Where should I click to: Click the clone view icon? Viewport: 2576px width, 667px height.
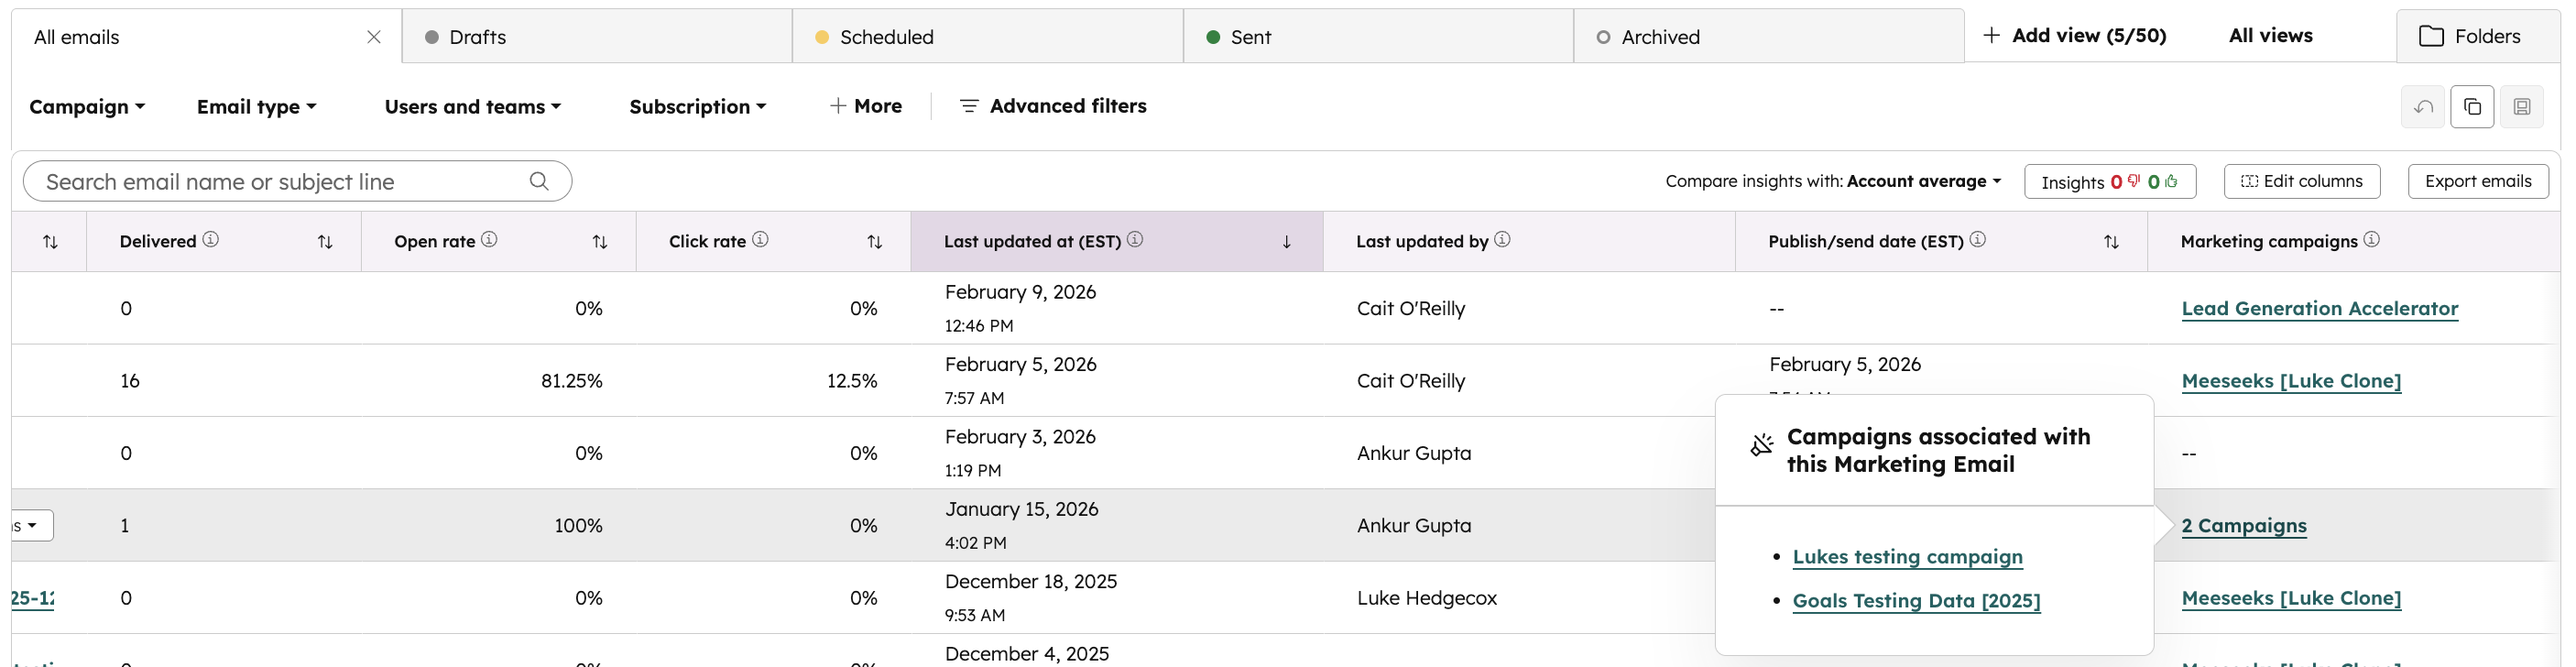2472,107
